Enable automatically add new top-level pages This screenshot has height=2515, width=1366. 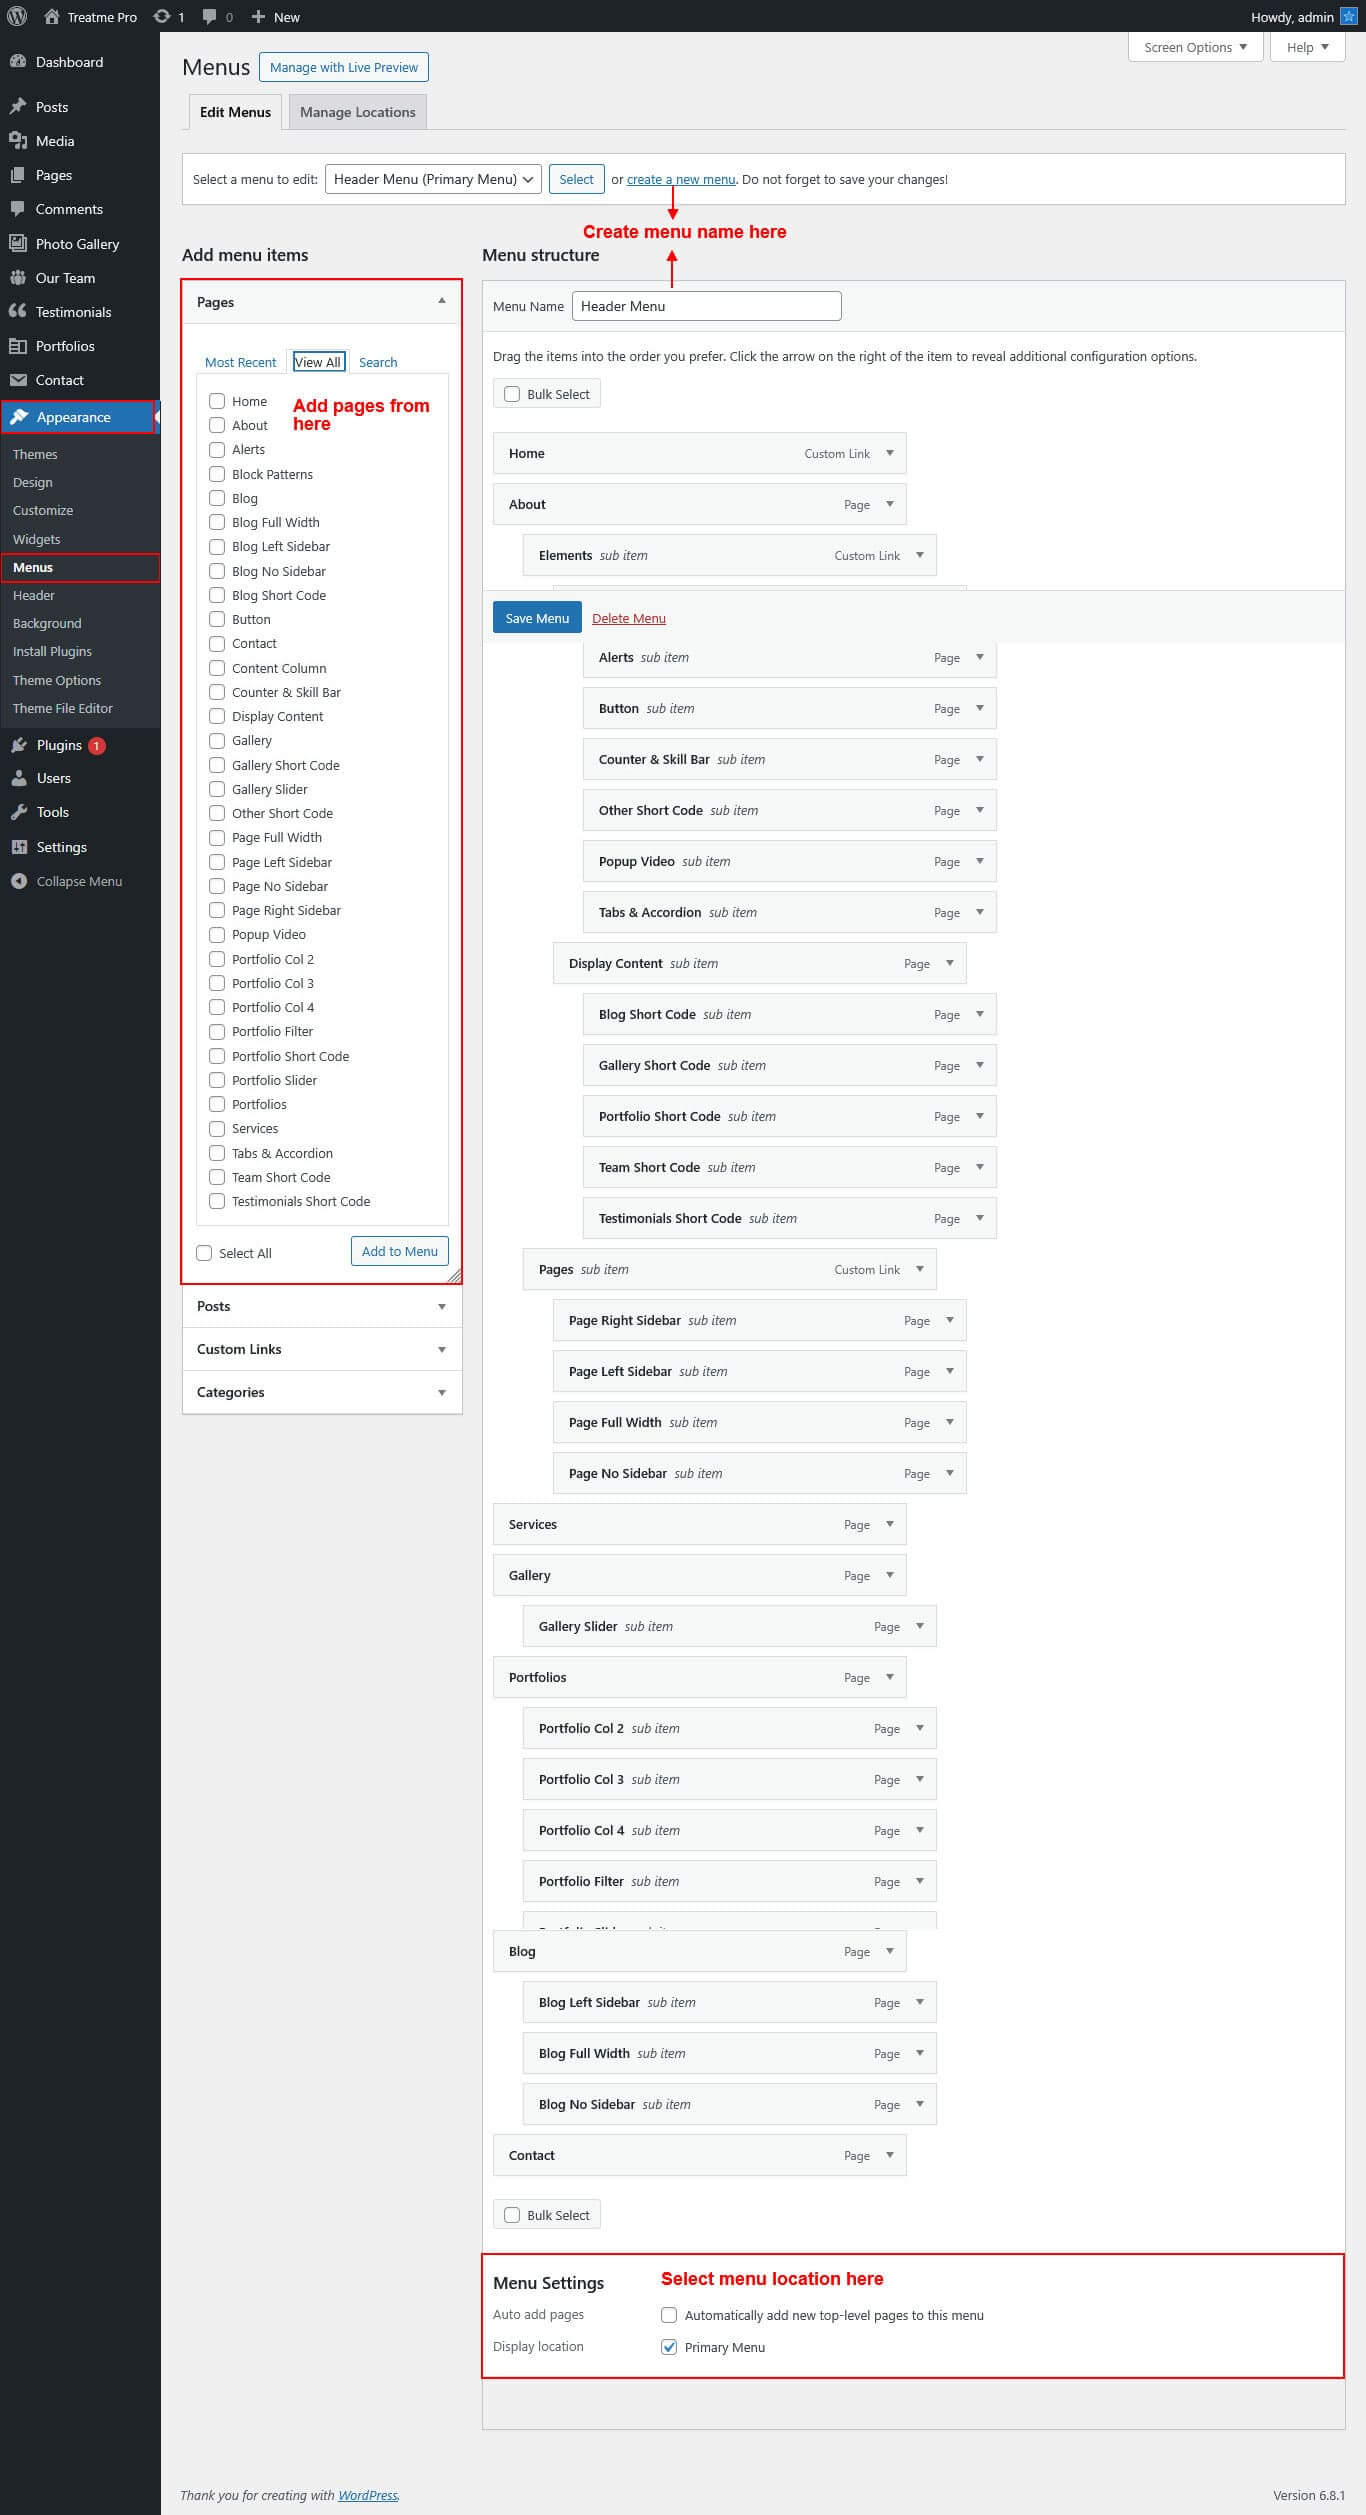click(669, 2315)
